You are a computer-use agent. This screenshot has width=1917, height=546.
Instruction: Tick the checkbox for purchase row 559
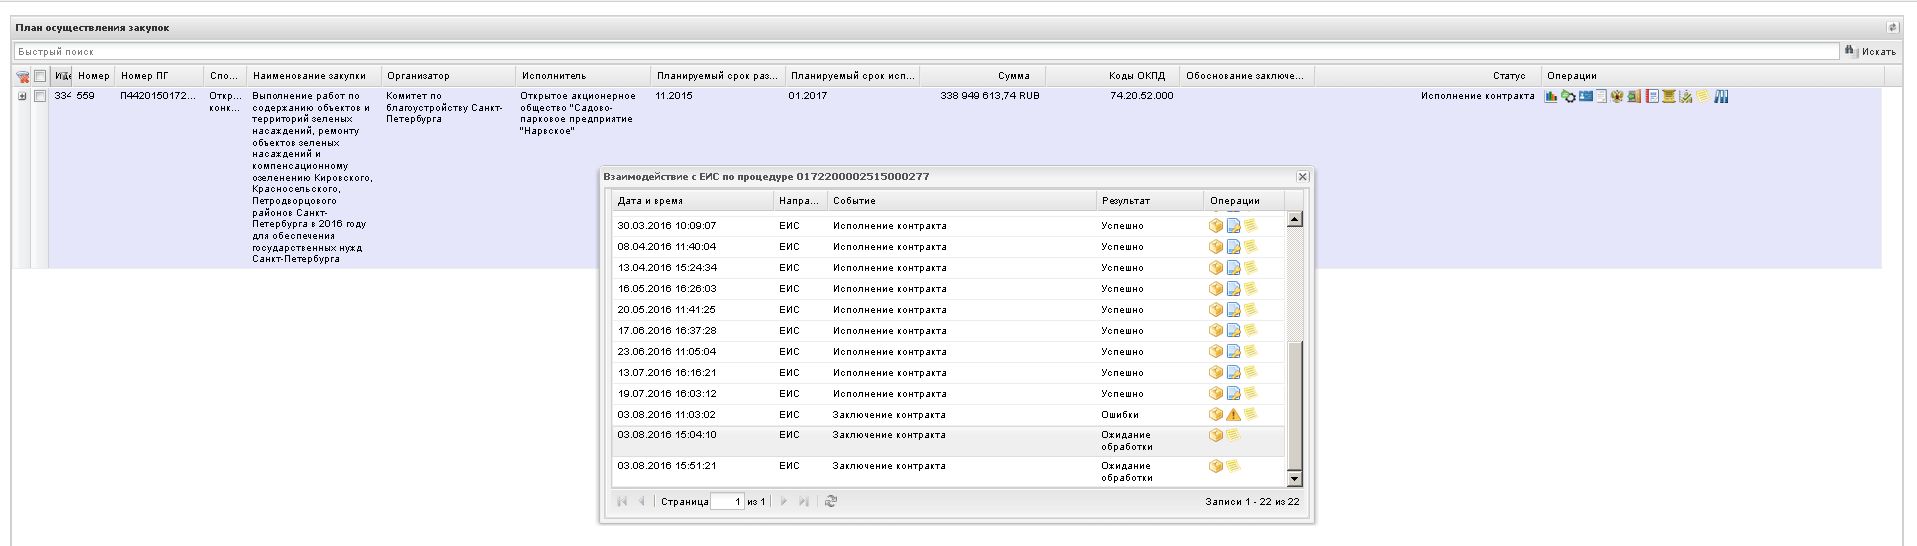tap(40, 96)
